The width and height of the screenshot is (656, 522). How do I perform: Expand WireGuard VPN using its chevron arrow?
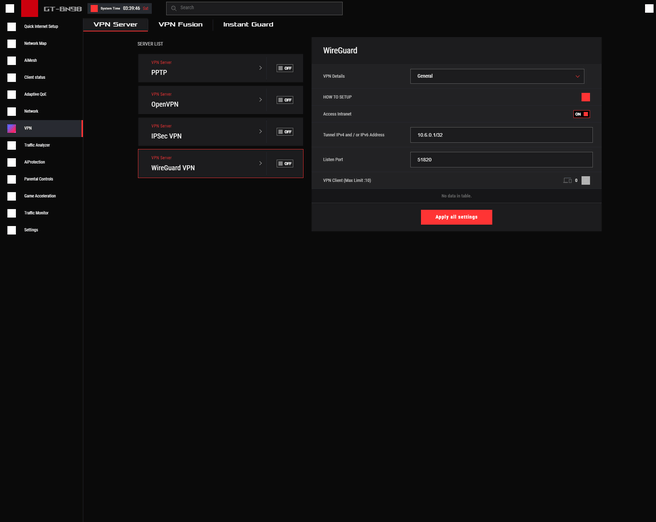[x=260, y=163]
